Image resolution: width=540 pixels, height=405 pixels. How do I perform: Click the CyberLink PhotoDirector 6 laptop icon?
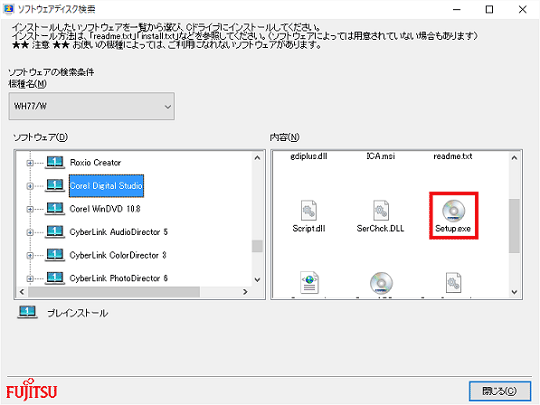(55, 278)
